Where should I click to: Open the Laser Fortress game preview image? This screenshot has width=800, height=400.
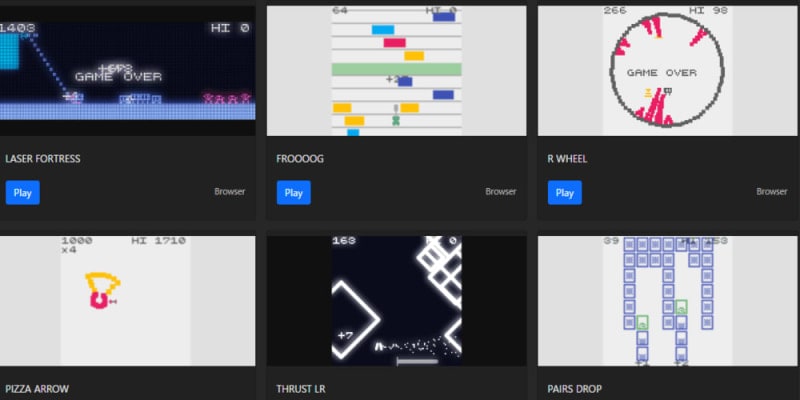tap(127, 70)
